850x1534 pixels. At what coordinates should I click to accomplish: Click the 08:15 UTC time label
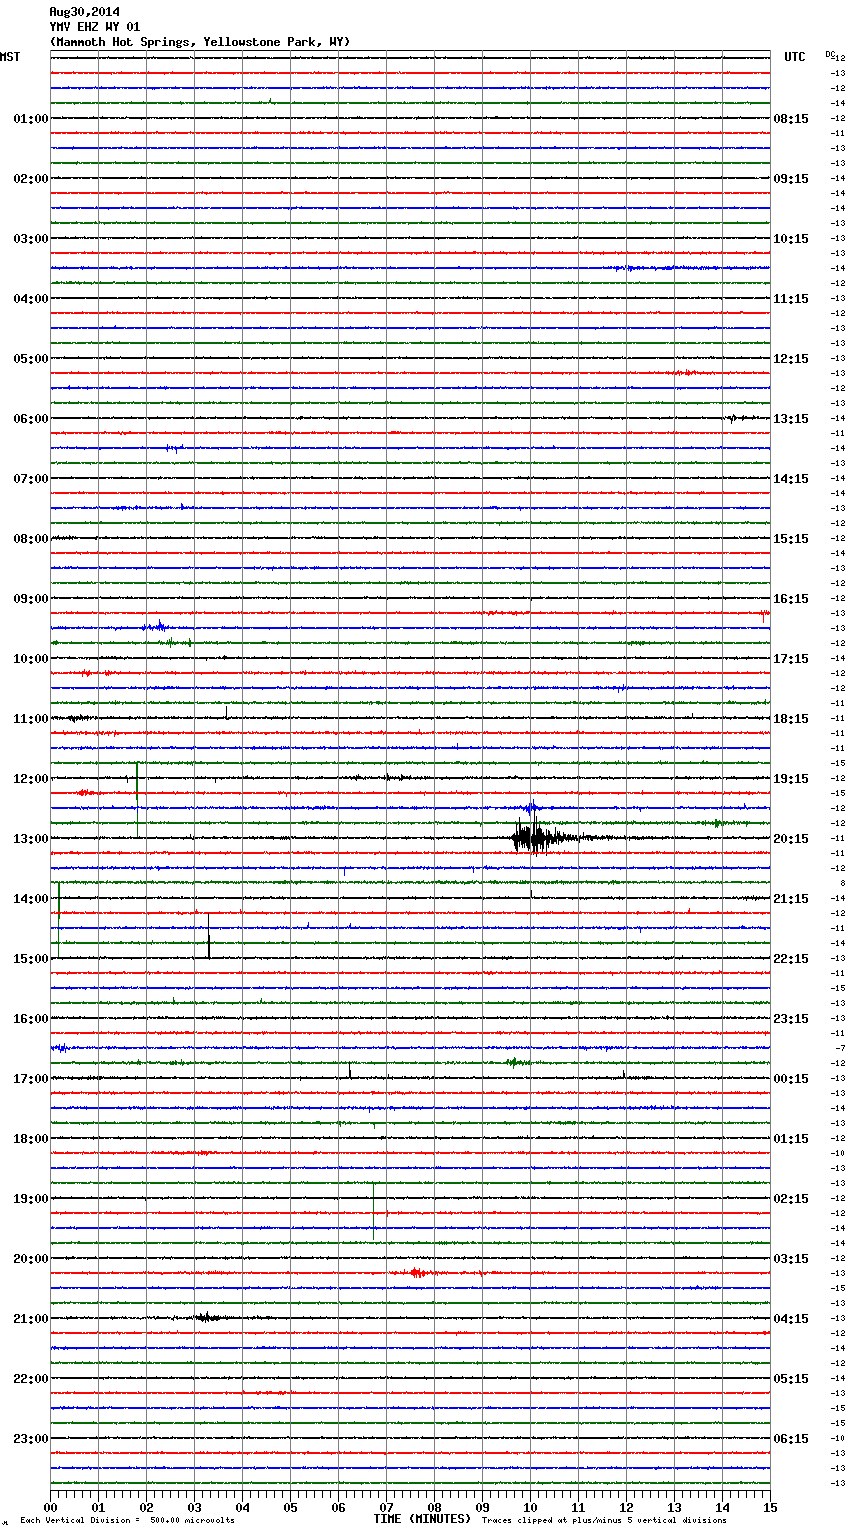coord(791,118)
